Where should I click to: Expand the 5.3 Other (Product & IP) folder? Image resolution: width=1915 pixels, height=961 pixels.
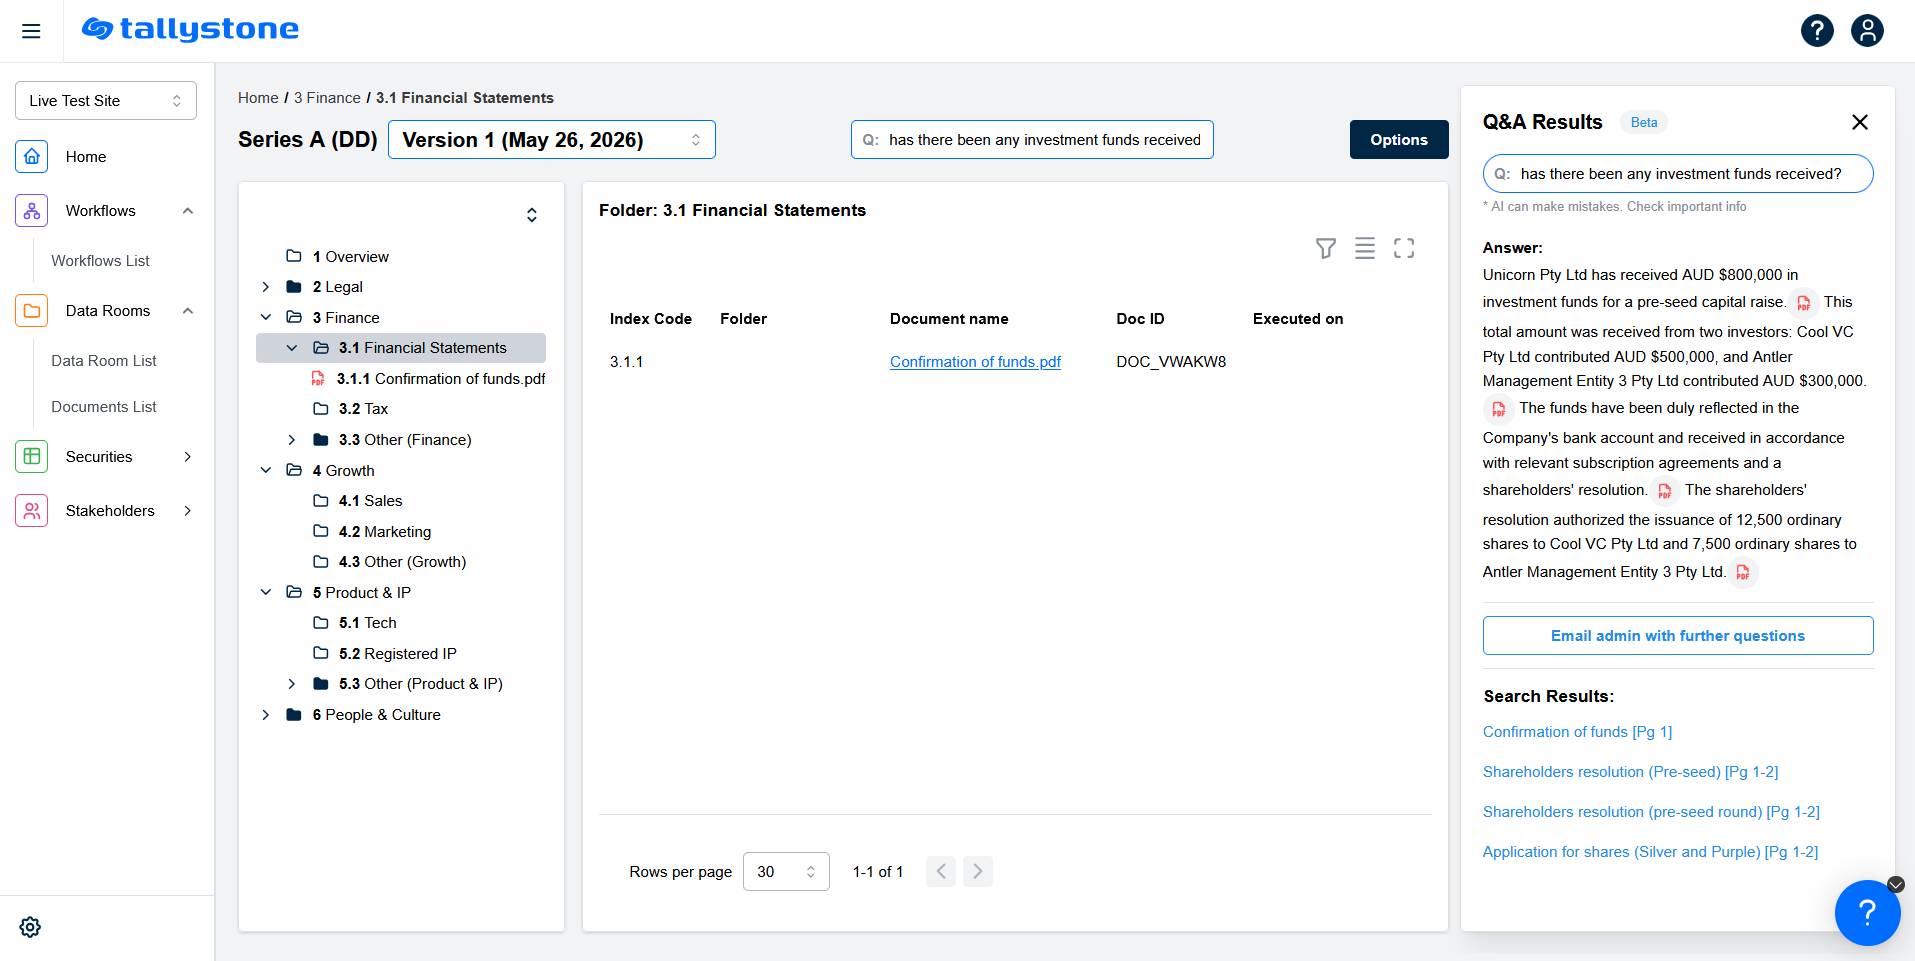(292, 684)
